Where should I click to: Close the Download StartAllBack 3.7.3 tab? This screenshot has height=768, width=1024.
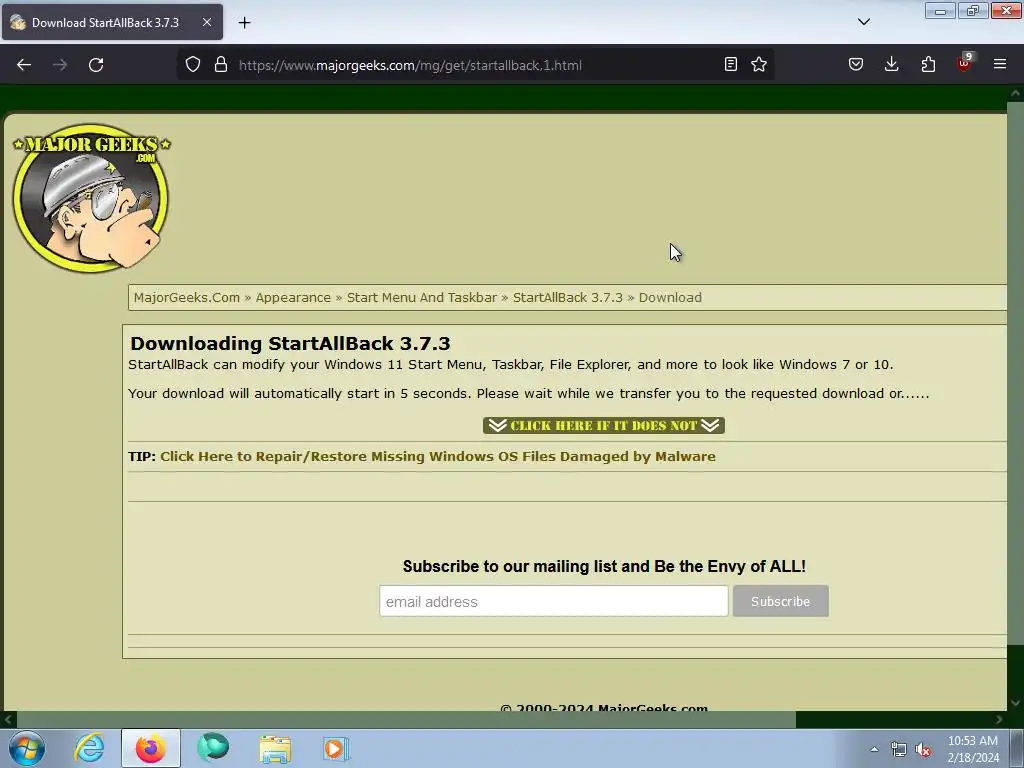coord(206,22)
